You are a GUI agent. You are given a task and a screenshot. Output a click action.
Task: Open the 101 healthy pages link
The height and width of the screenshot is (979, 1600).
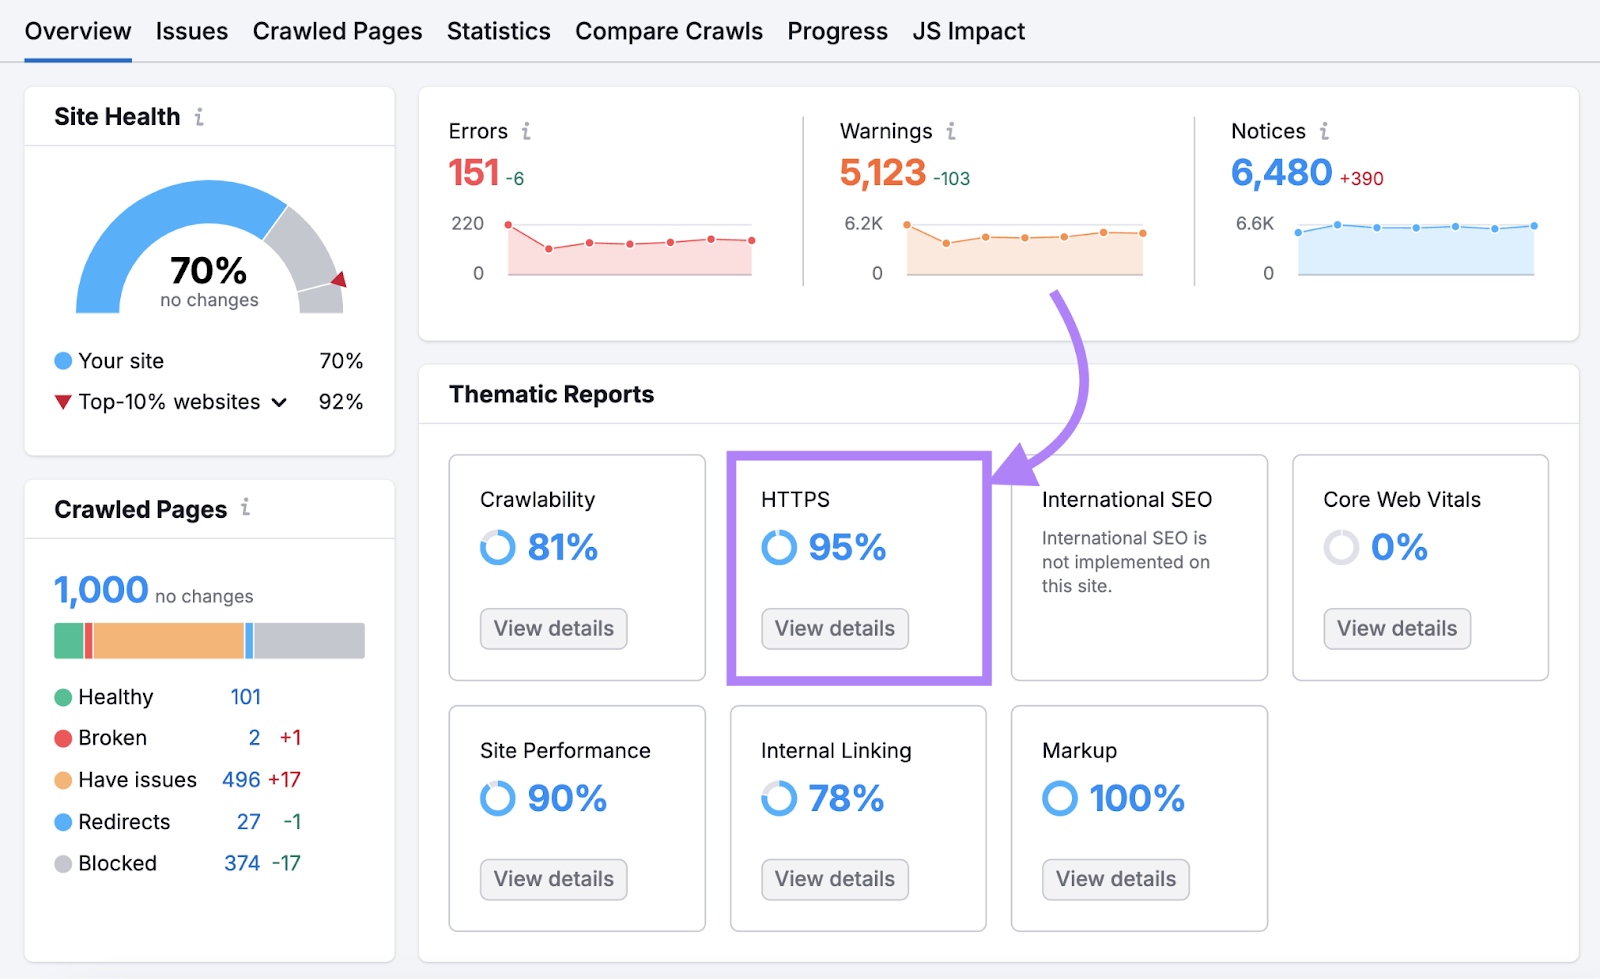coord(246,697)
